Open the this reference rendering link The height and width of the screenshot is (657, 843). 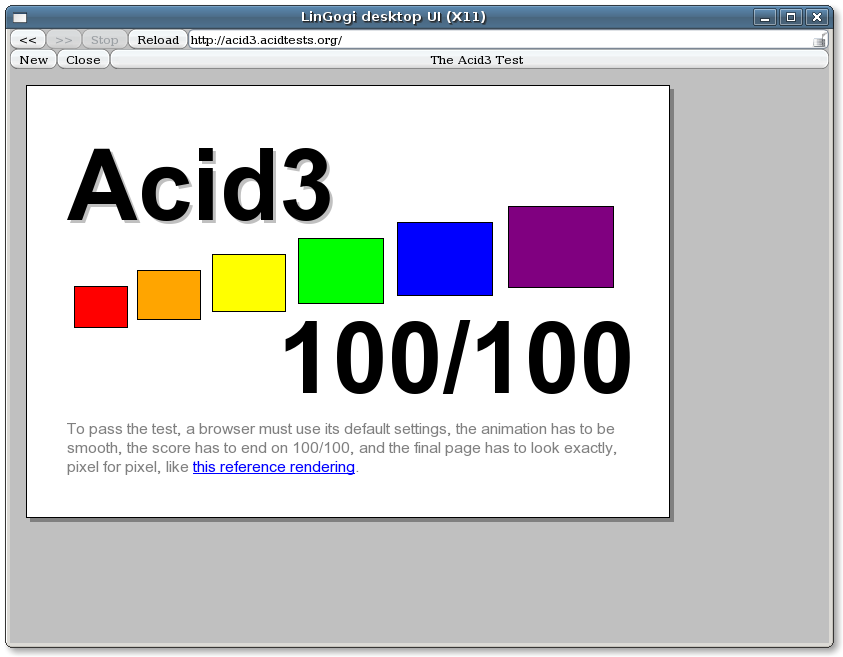(274, 467)
